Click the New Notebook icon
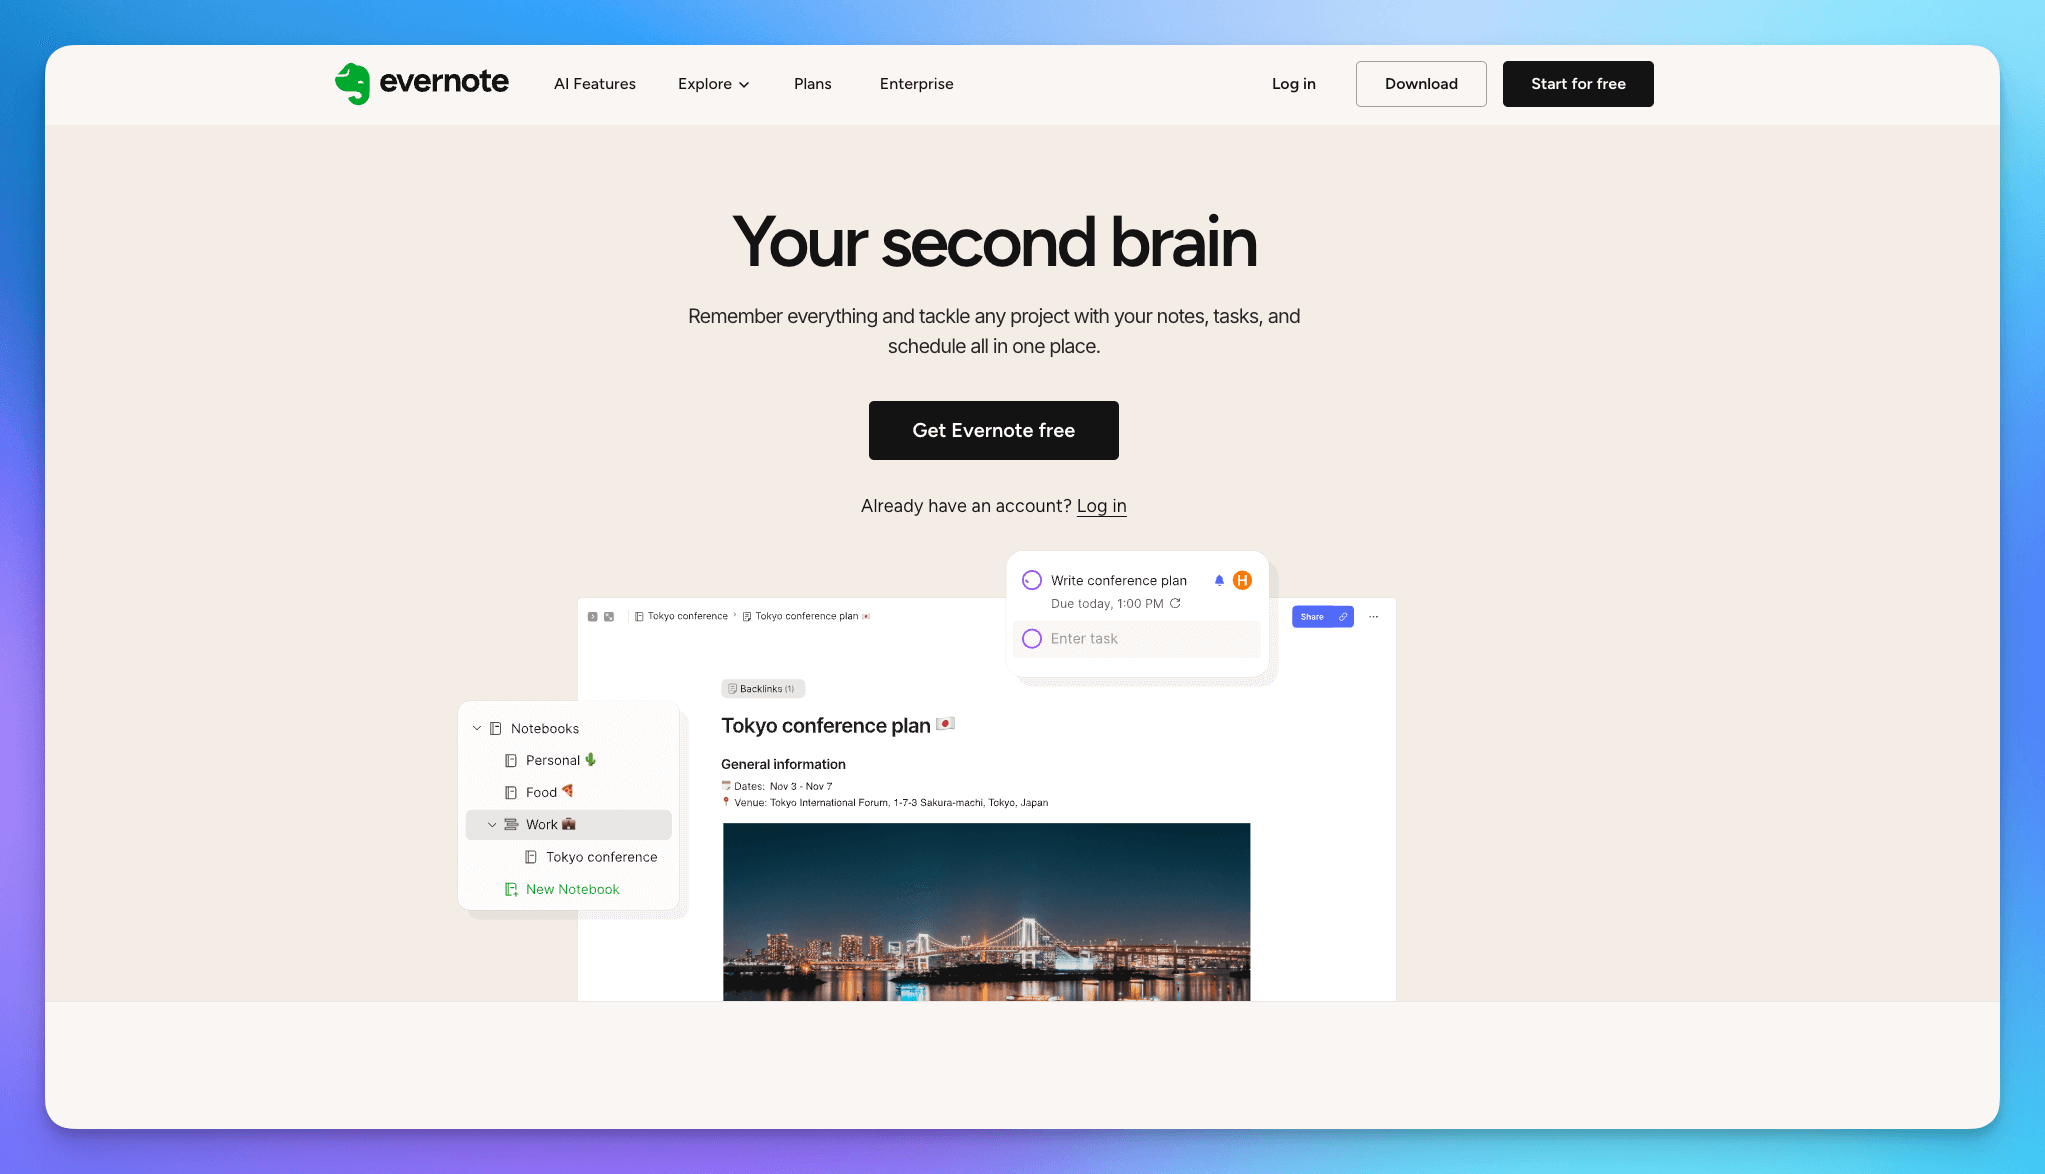This screenshot has width=2045, height=1174. 511,889
